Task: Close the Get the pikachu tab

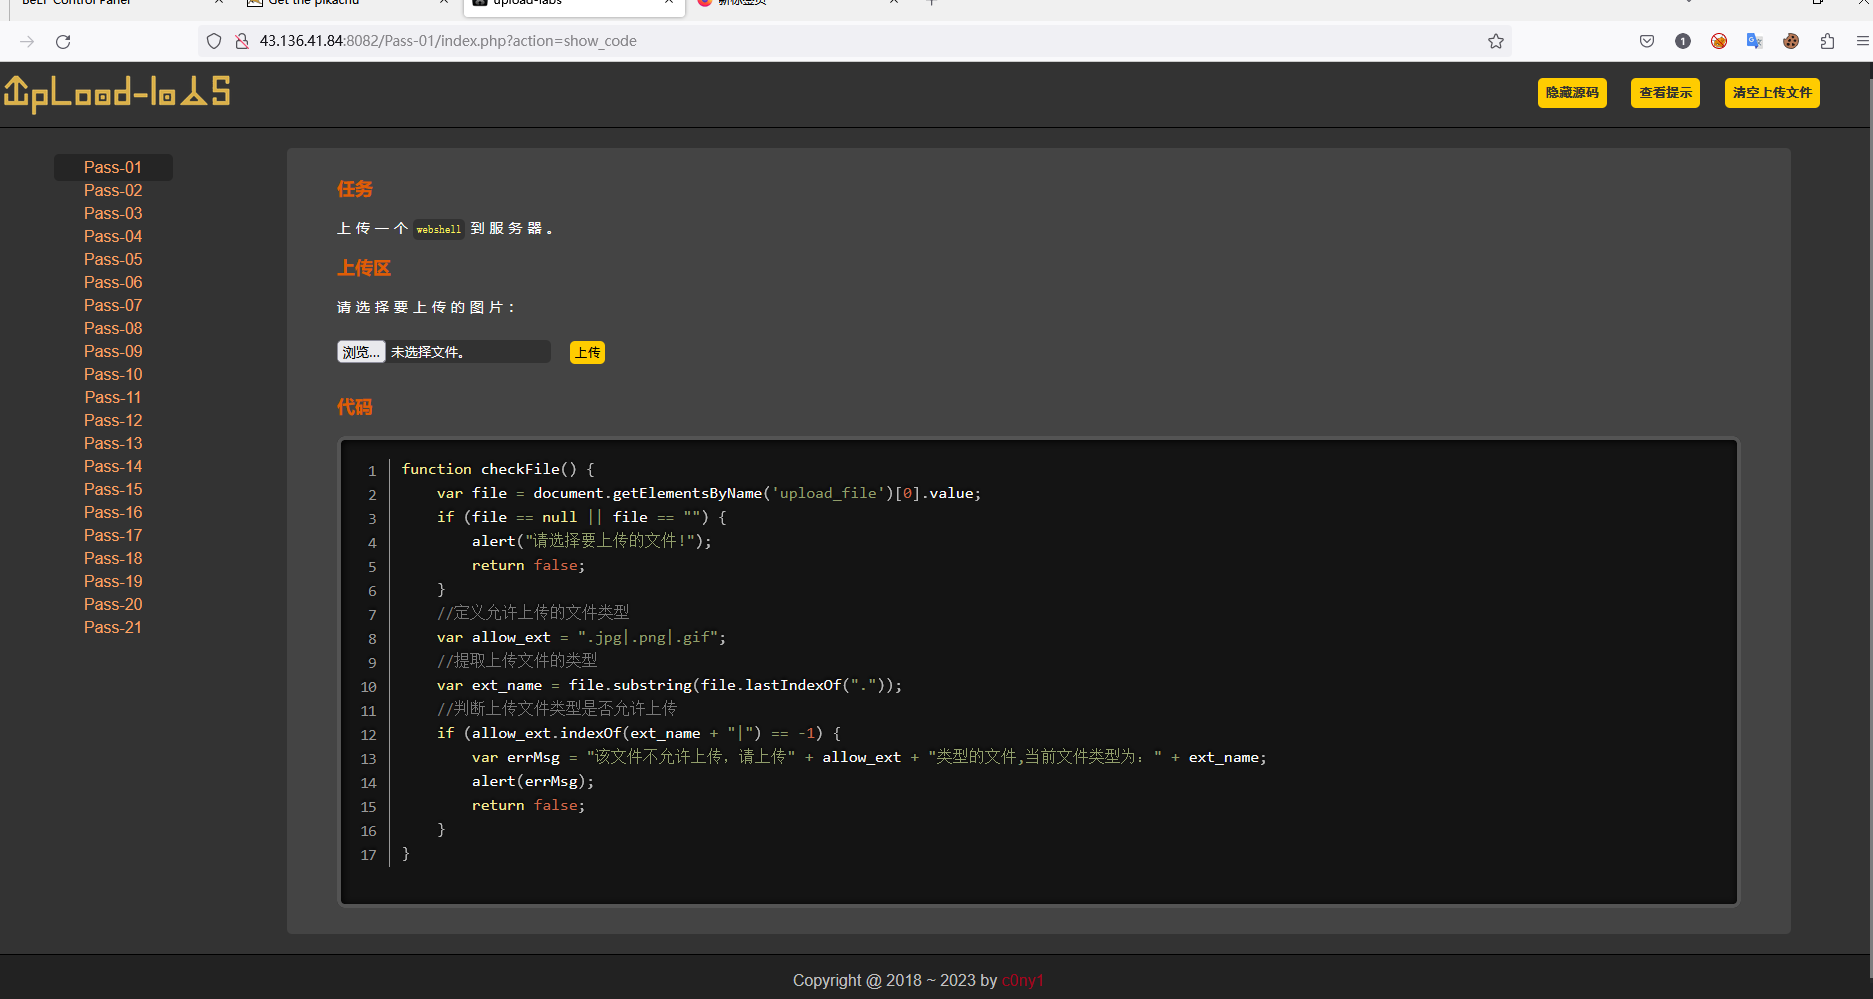Action: click(x=443, y=3)
